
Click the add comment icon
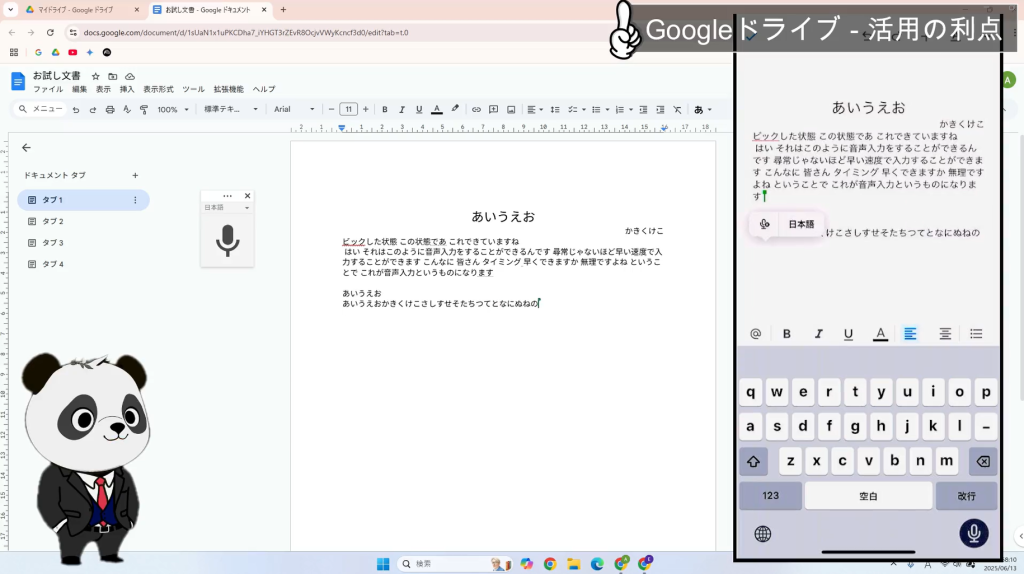click(x=494, y=110)
